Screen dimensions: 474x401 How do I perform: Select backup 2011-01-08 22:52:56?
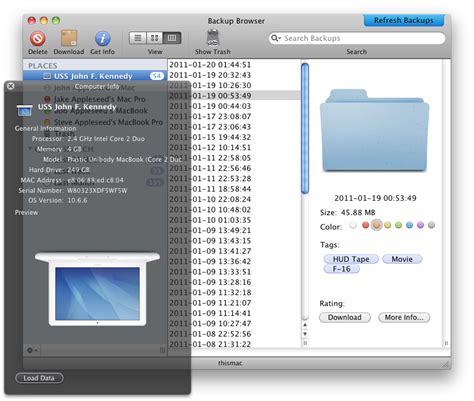click(210, 334)
